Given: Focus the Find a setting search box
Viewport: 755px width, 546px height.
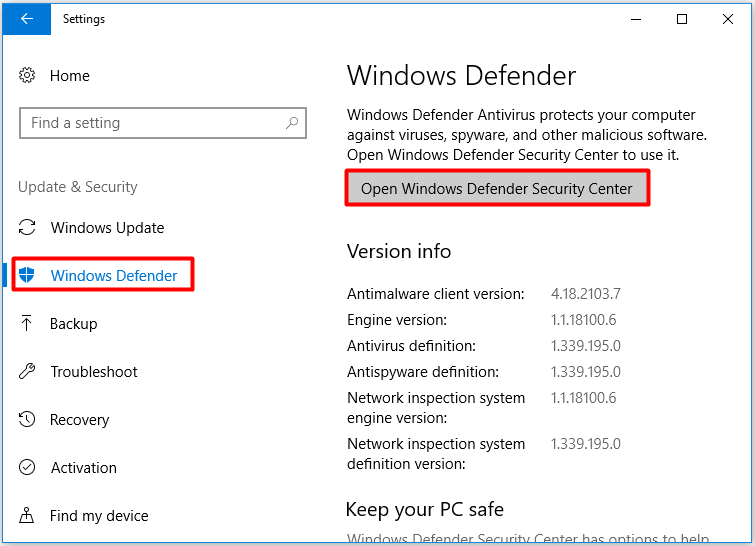Looking at the screenshot, I should pyautogui.click(x=163, y=123).
